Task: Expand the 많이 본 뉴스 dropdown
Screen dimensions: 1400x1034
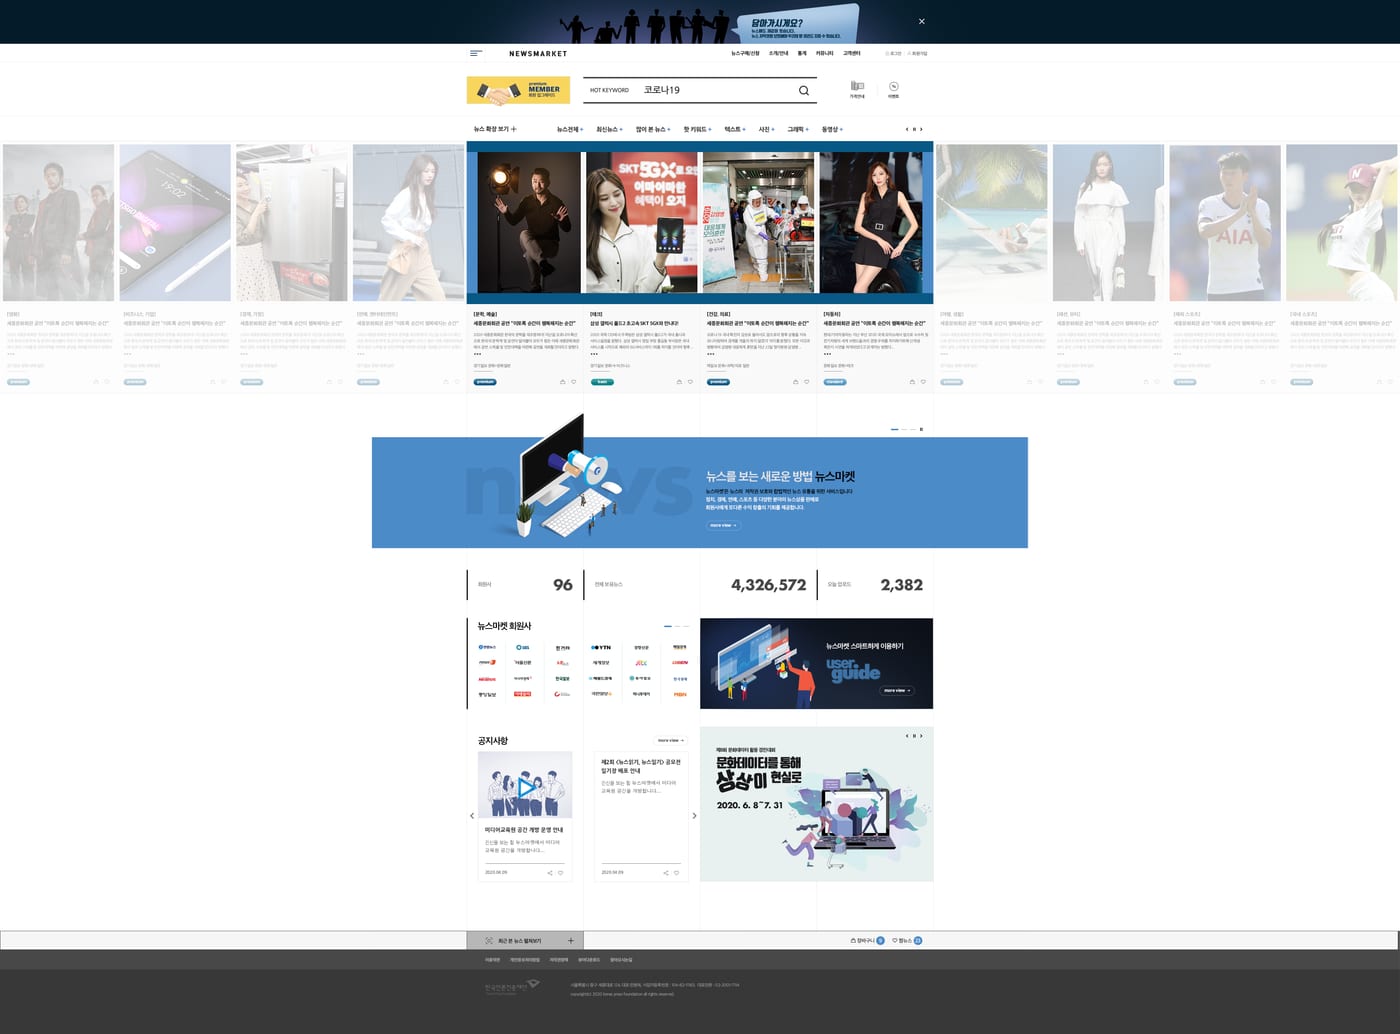Action: click(x=653, y=129)
